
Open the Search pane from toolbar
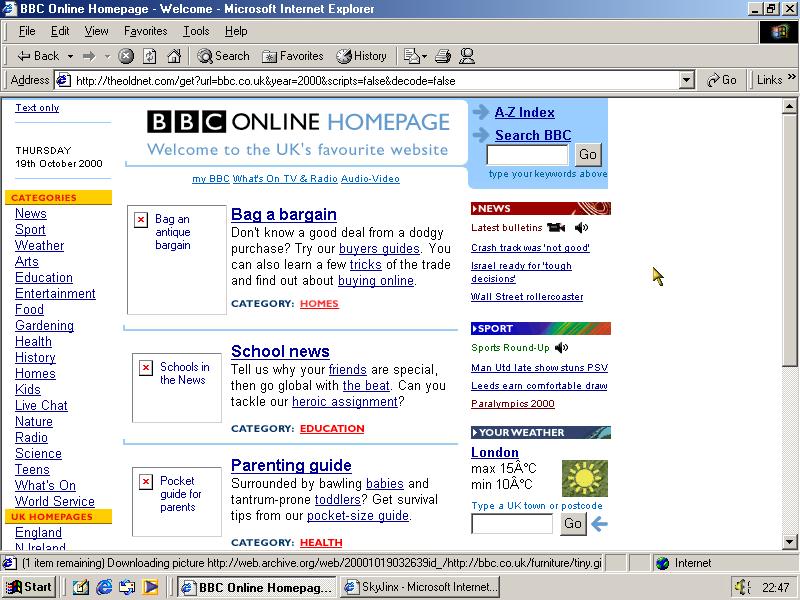[x=223, y=56]
